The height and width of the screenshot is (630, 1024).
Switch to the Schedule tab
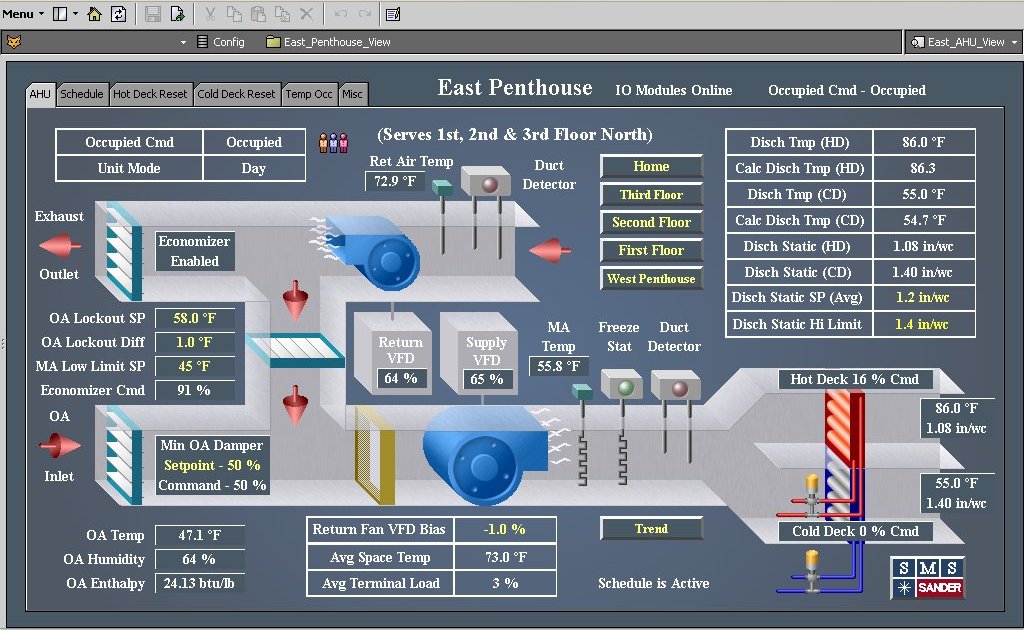click(82, 93)
